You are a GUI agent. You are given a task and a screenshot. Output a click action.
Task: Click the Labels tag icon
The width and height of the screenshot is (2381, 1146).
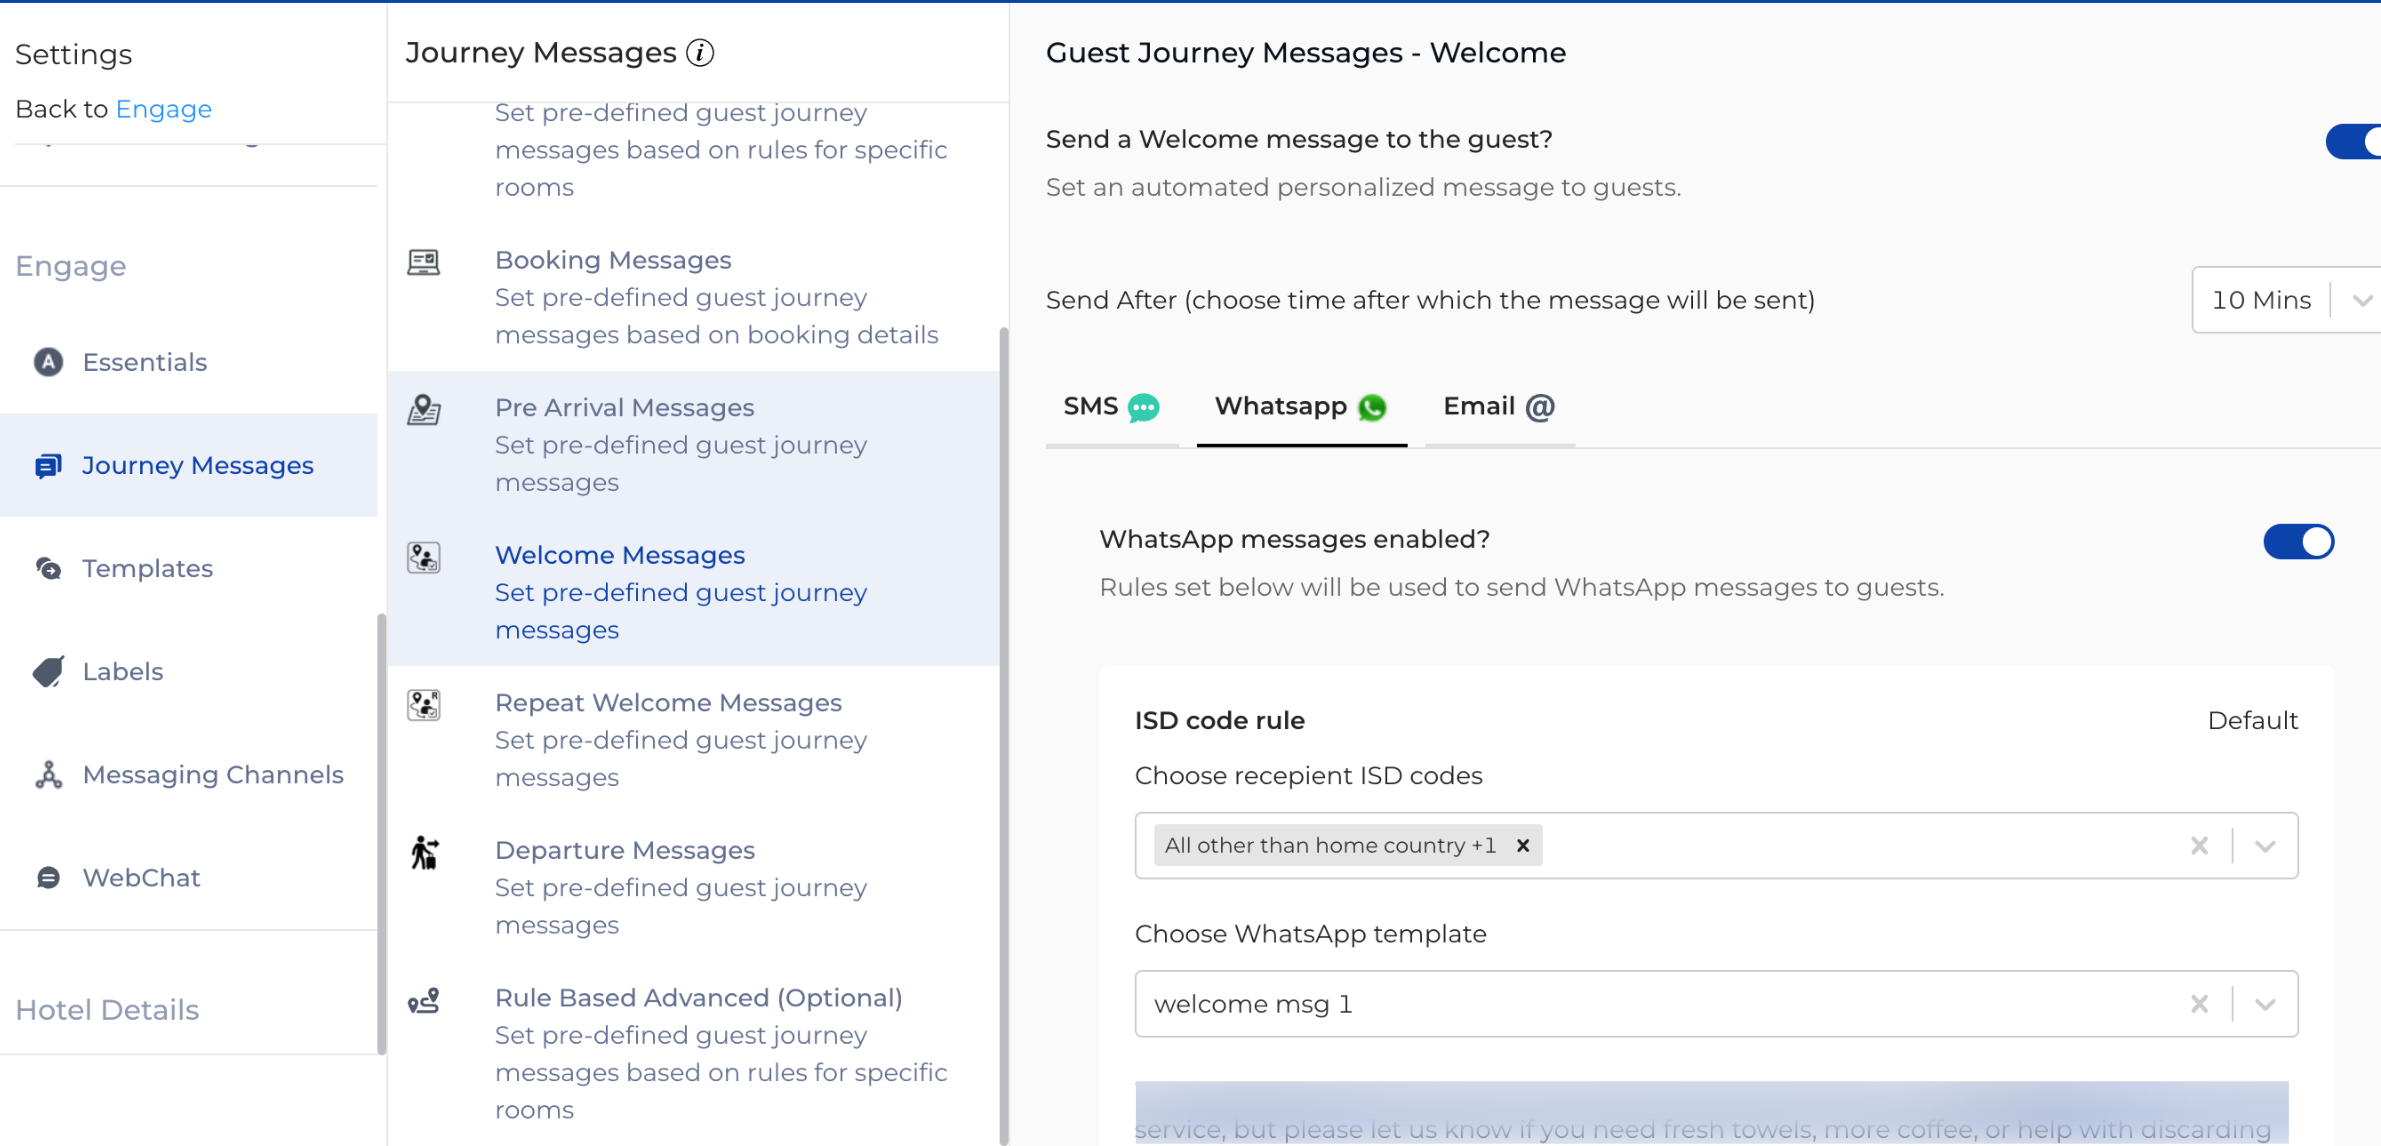[48, 672]
